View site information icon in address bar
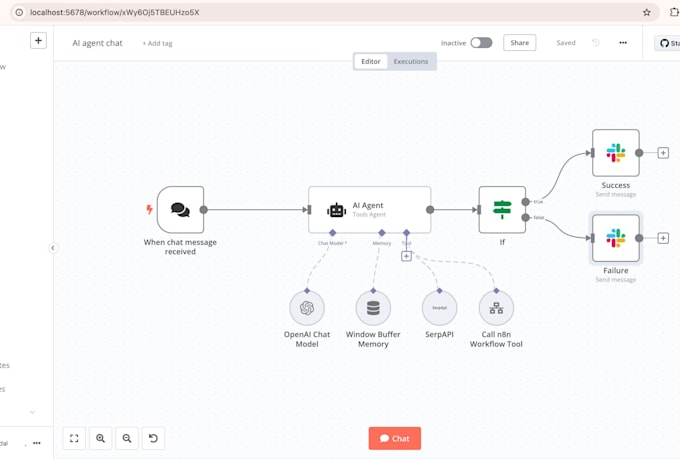This screenshot has width=680, height=459. point(19,12)
